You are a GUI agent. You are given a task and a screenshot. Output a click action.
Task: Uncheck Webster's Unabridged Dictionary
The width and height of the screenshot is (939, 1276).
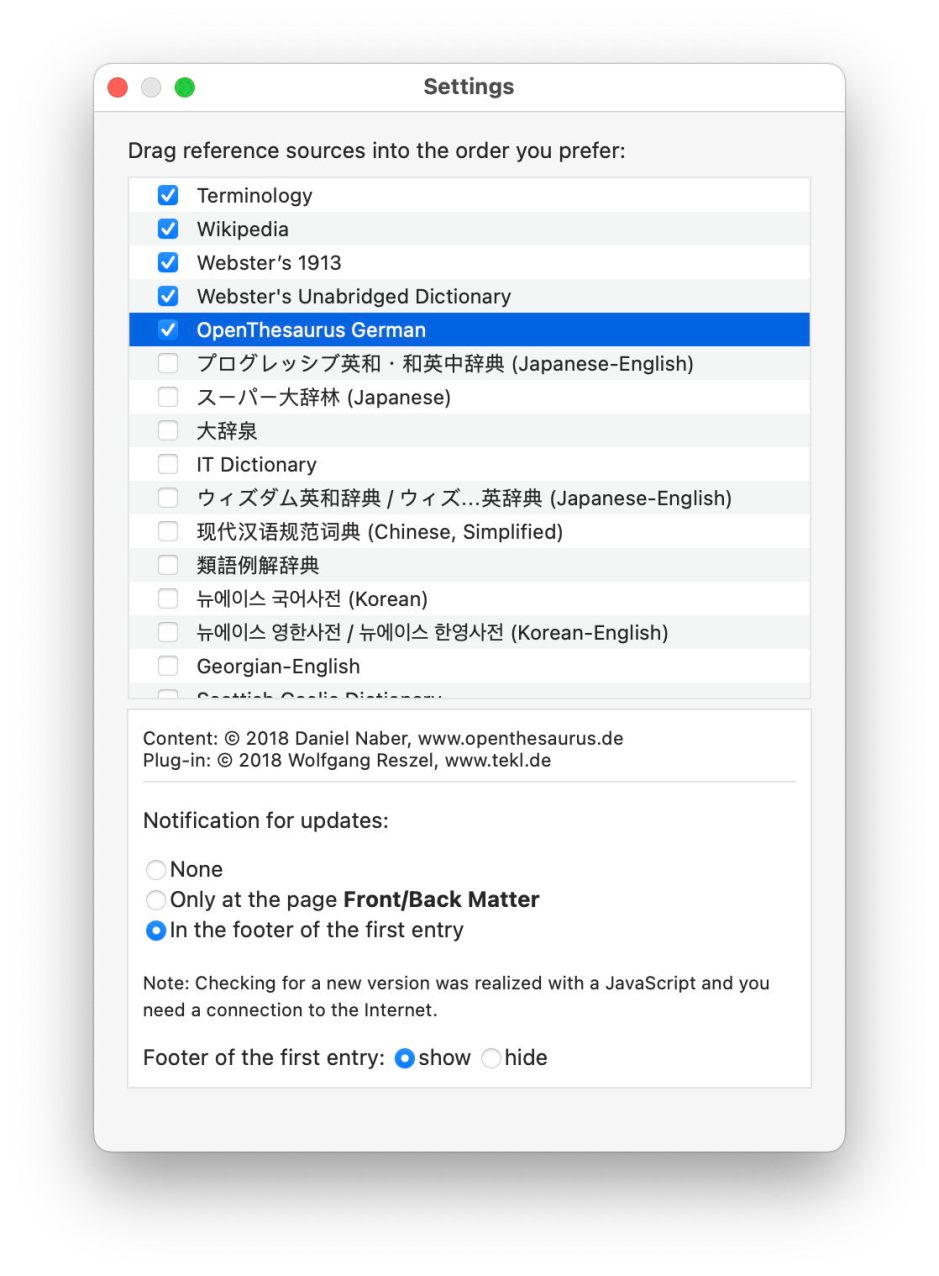click(168, 296)
